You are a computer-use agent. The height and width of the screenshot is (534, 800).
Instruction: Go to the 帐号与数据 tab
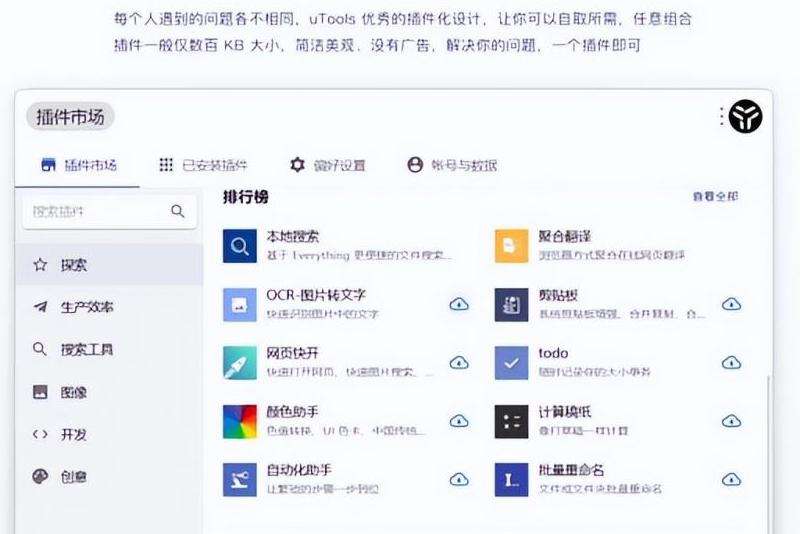click(452, 165)
